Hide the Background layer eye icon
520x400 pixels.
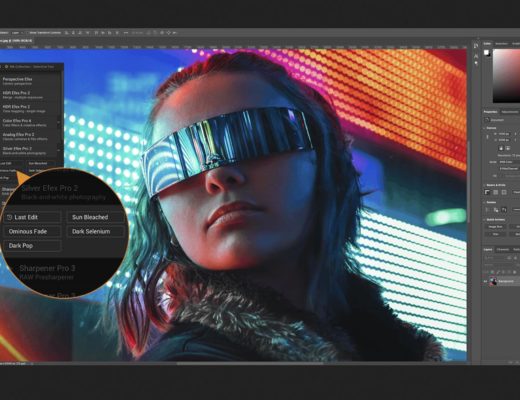485,282
